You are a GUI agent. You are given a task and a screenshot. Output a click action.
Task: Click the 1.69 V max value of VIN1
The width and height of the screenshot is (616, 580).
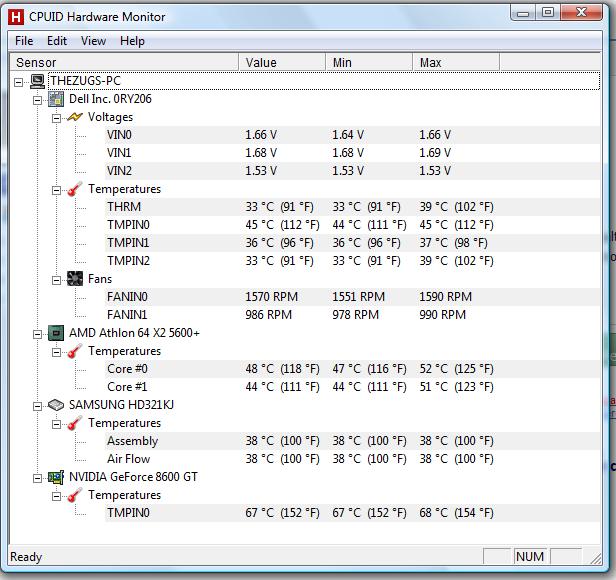tap(434, 153)
